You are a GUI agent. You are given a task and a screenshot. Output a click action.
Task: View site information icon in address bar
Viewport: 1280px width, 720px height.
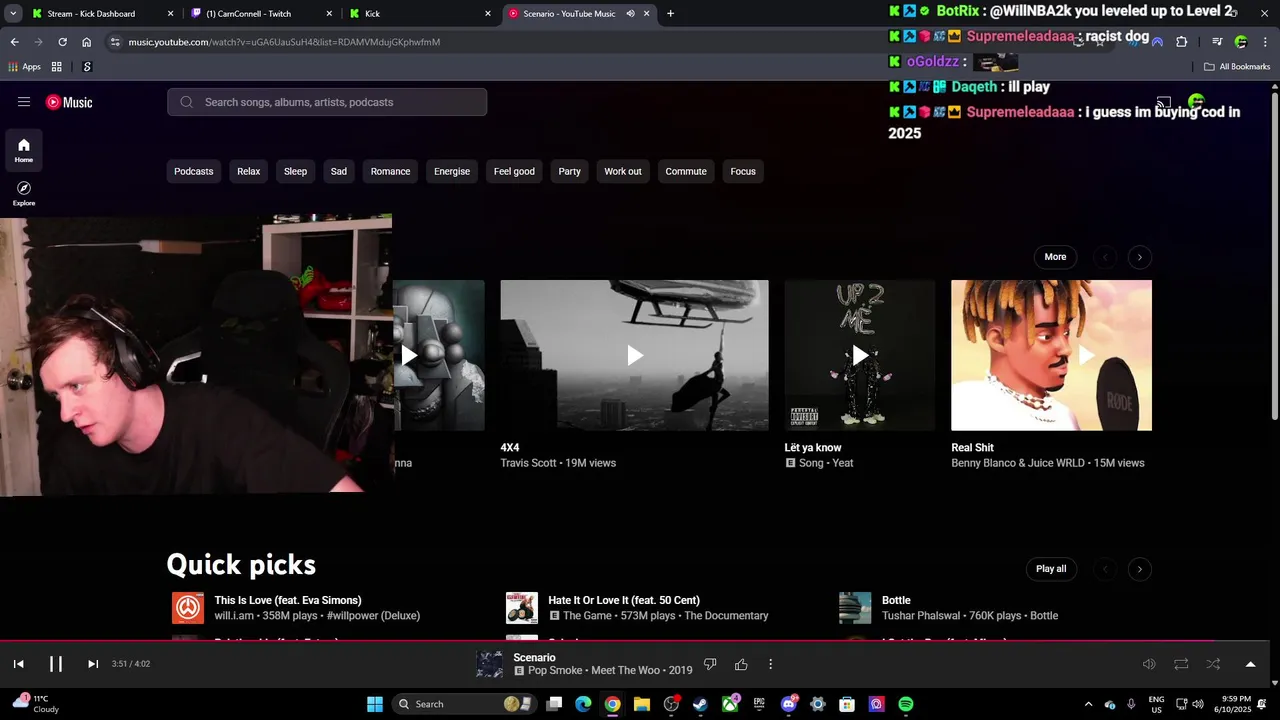coord(115,42)
